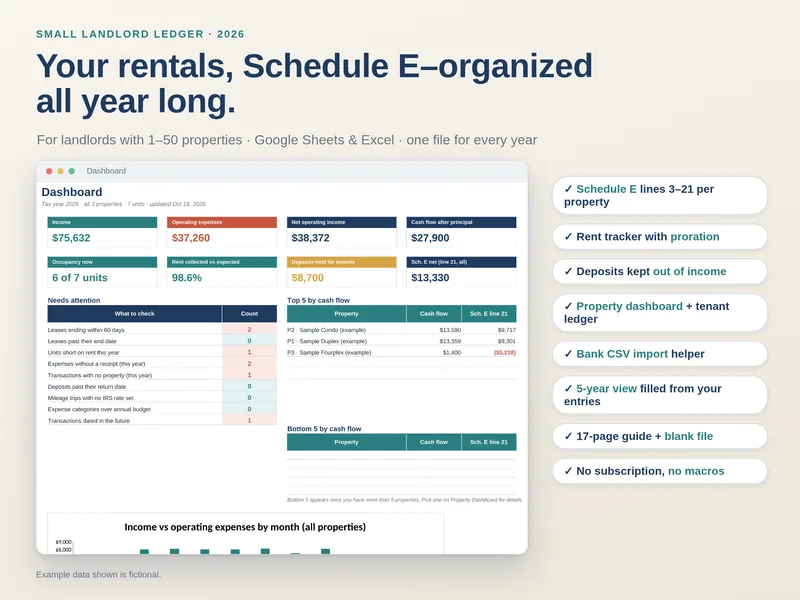The width and height of the screenshot is (800, 600).
Task: Click the 'Needs attention' section heading
Action: pyautogui.click(x=74, y=301)
